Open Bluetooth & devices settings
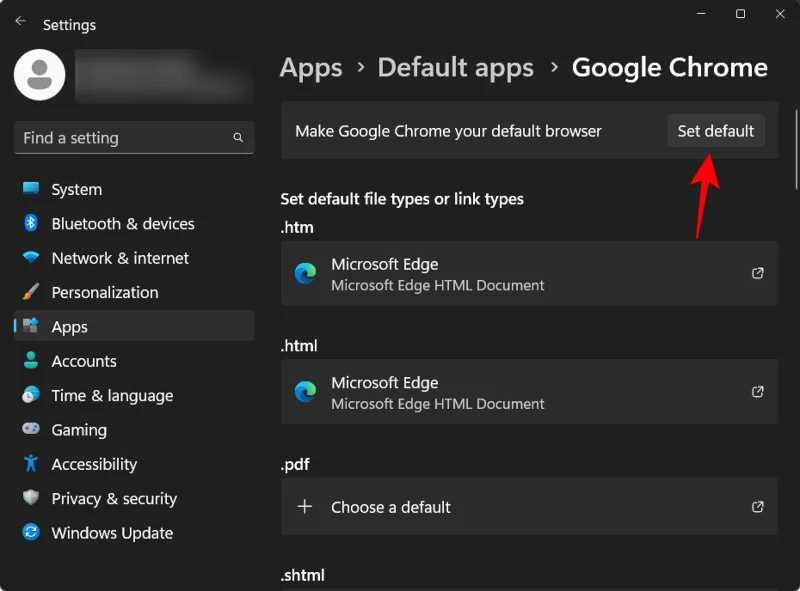 [x=134, y=224]
